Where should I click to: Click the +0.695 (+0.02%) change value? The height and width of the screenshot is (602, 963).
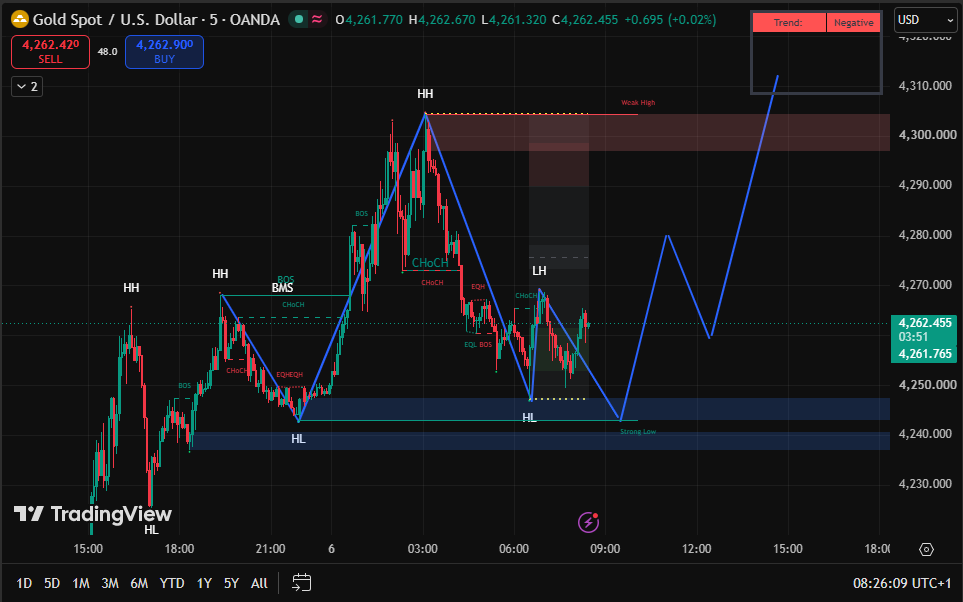coord(670,20)
